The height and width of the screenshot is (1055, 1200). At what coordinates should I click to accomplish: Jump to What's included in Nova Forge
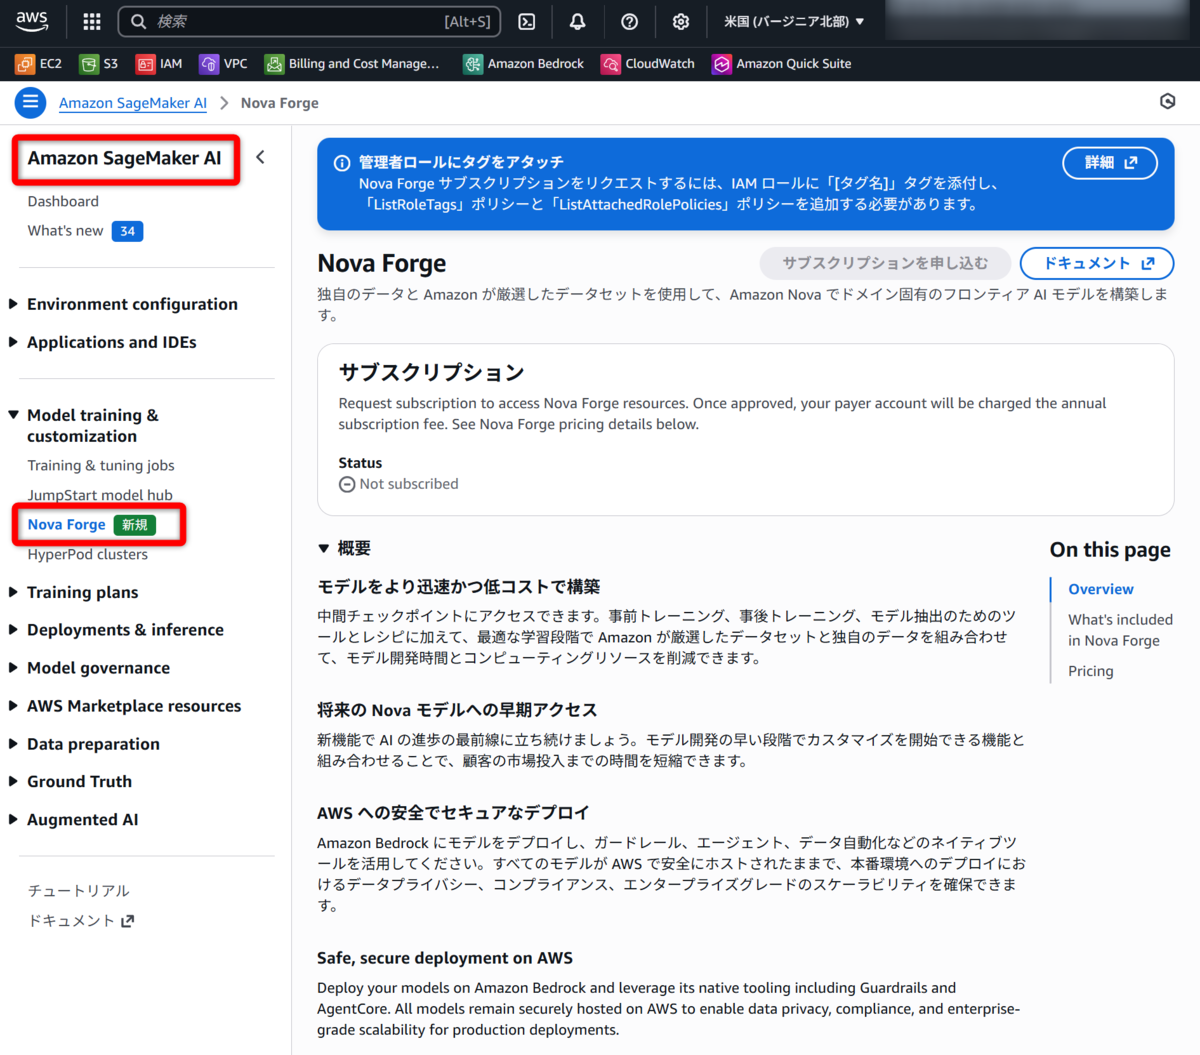1120,630
